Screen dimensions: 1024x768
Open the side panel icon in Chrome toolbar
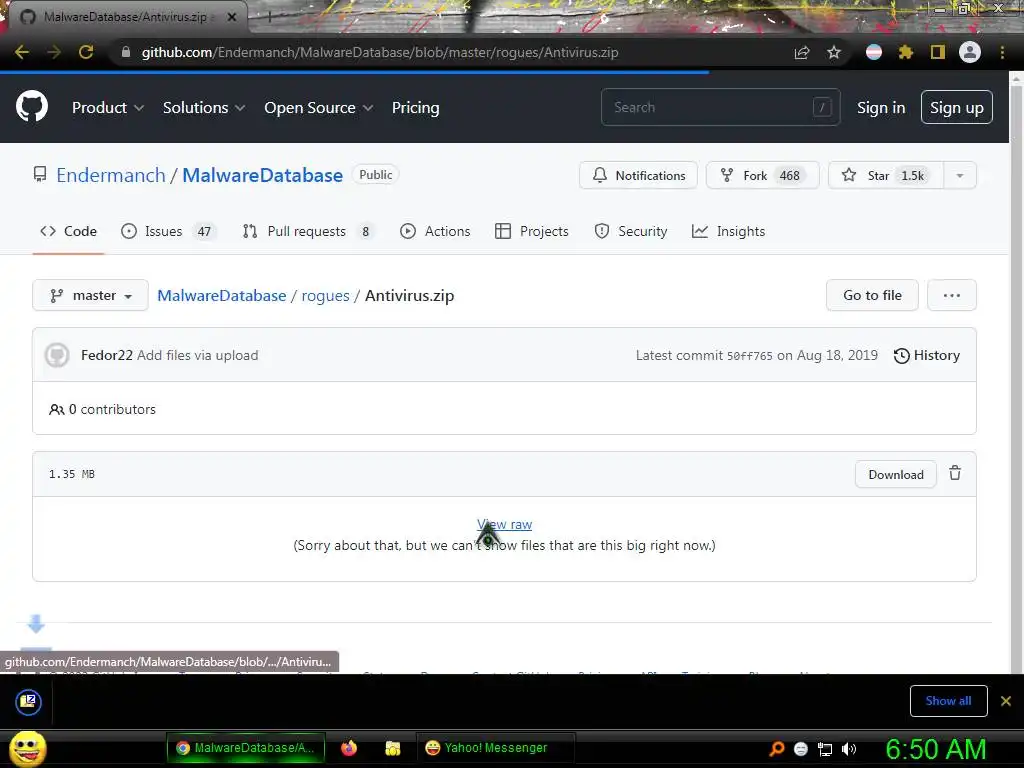click(938, 52)
